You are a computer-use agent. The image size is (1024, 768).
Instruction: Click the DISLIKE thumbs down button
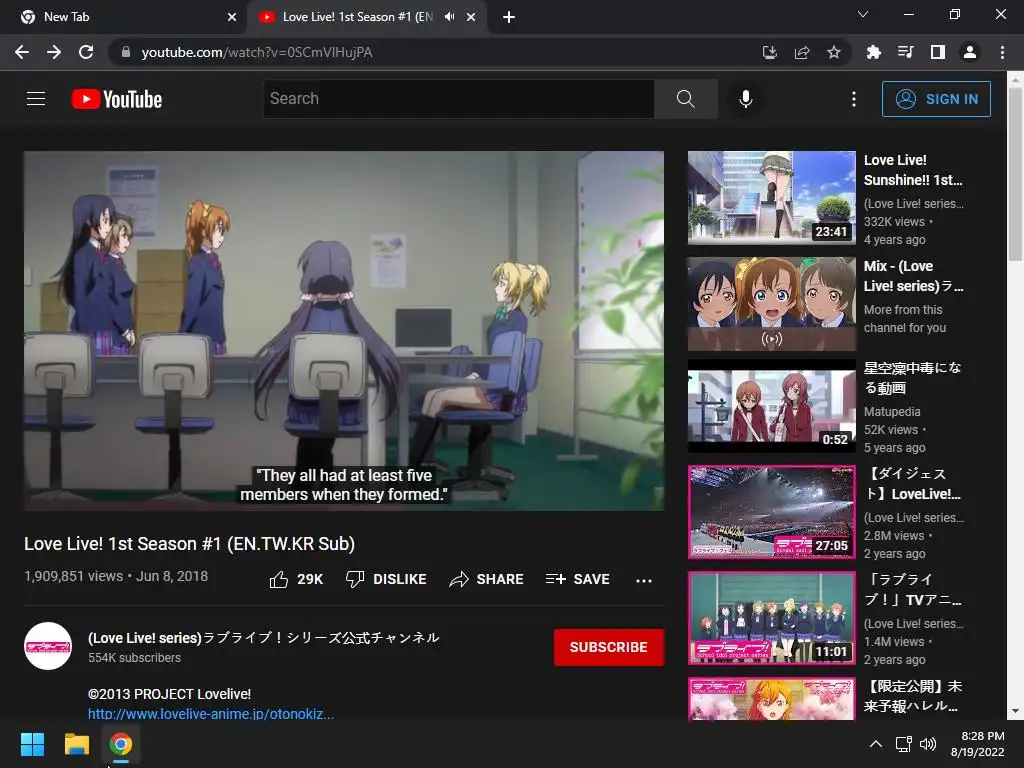(386, 579)
